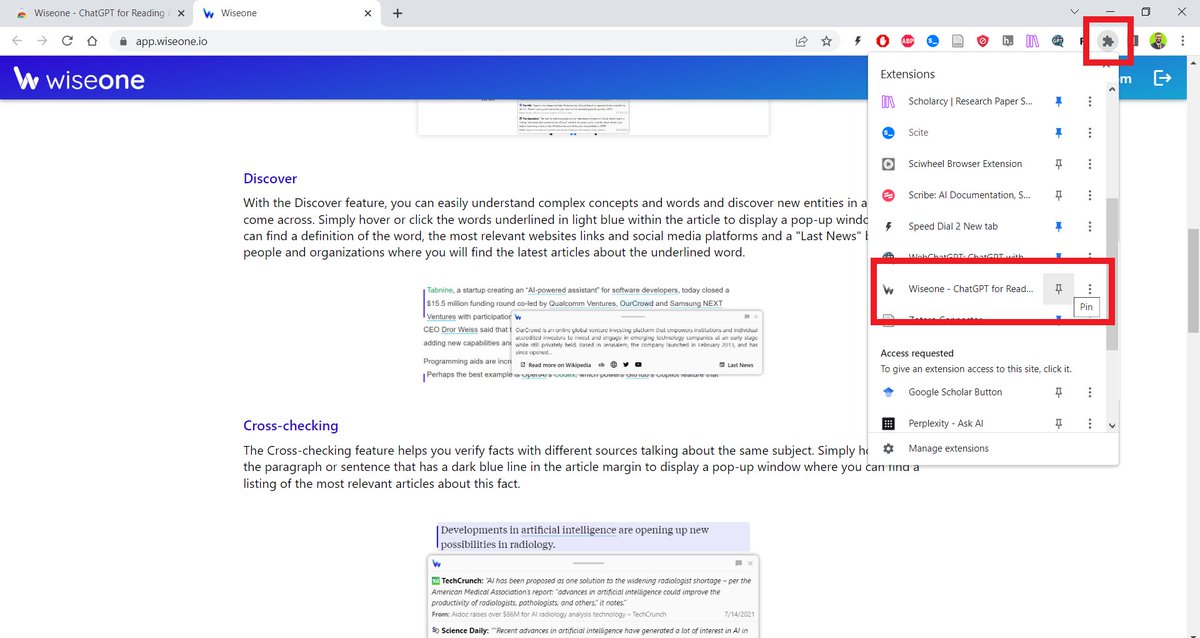Pin the Sciwheel Browser Extension

click(x=1058, y=164)
